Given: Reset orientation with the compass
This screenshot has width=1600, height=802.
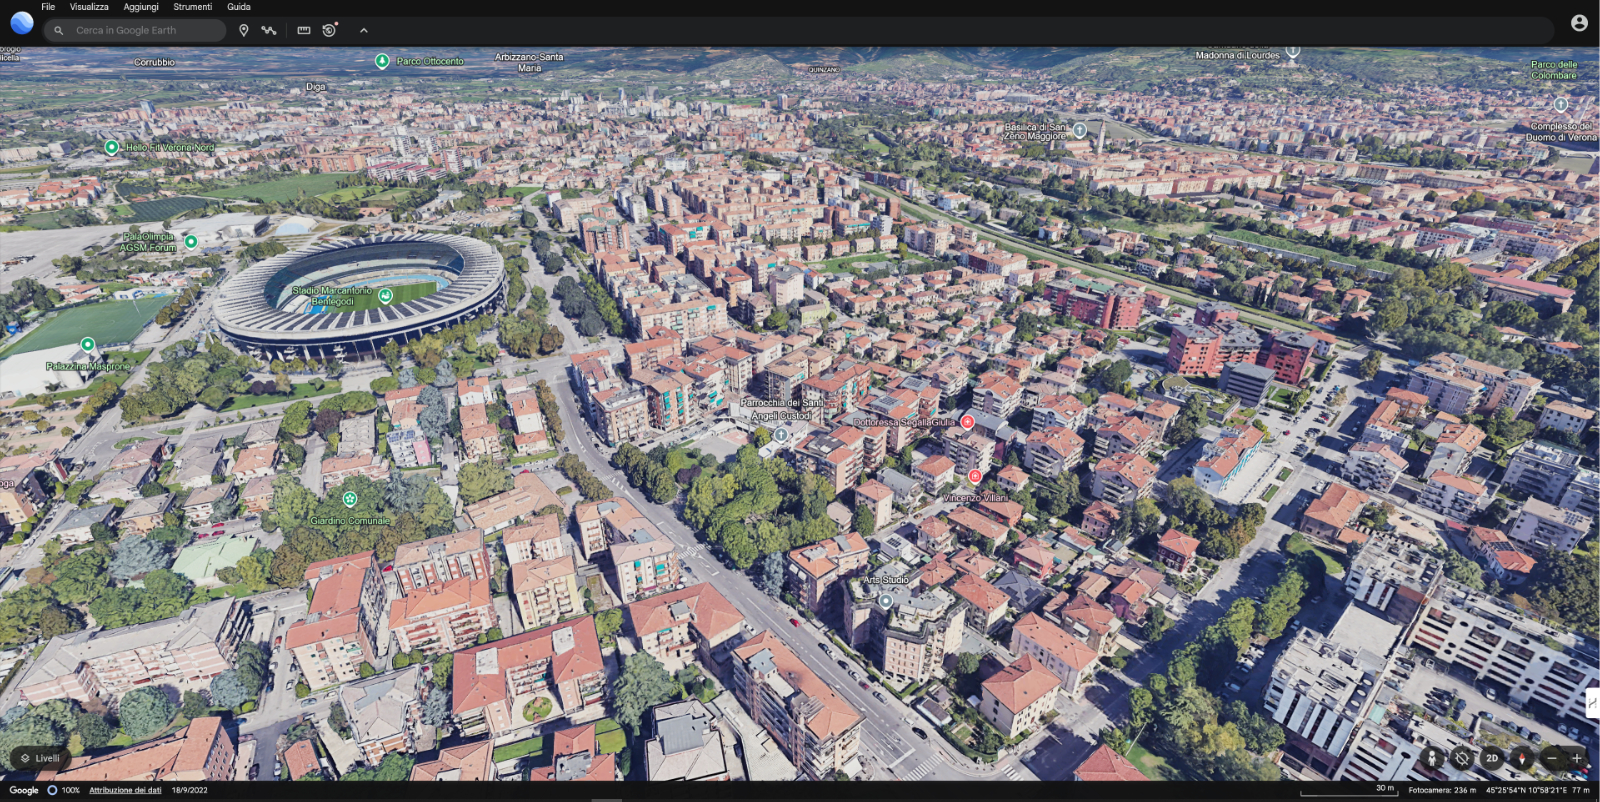Looking at the screenshot, I should tap(1522, 758).
